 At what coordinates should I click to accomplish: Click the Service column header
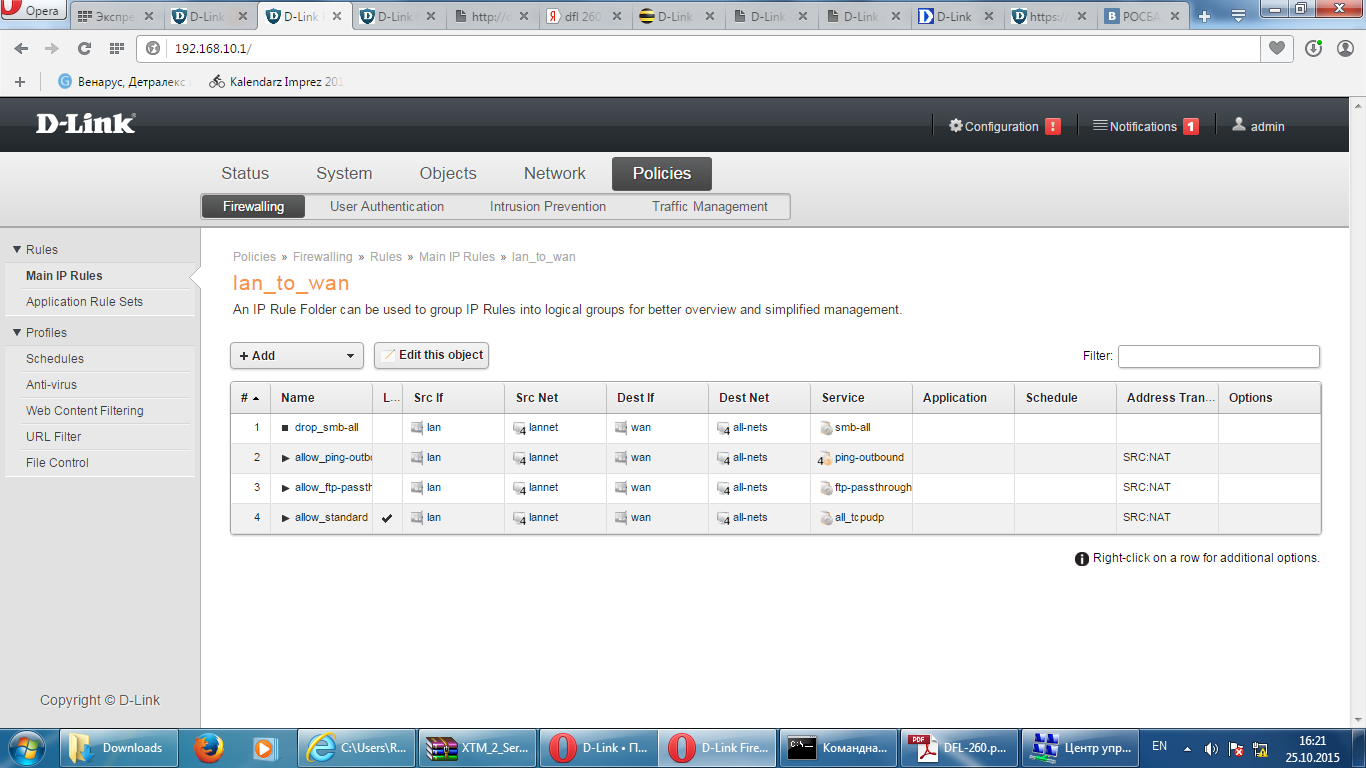pyautogui.click(x=861, y=398)
